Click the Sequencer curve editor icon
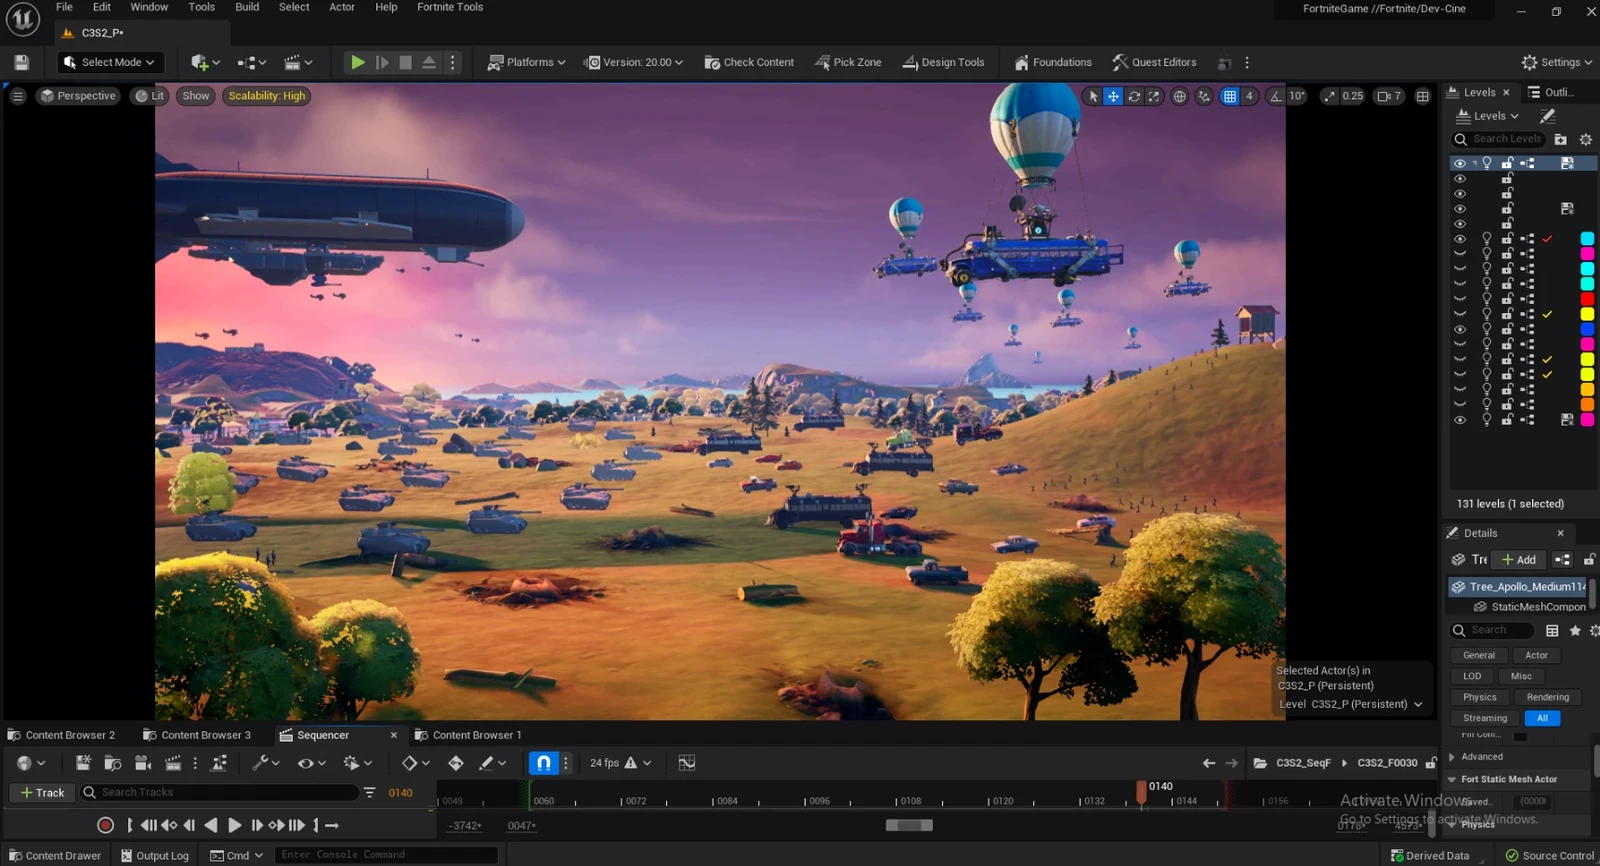This screenshot has width=1600, height=866. [686, 763]
